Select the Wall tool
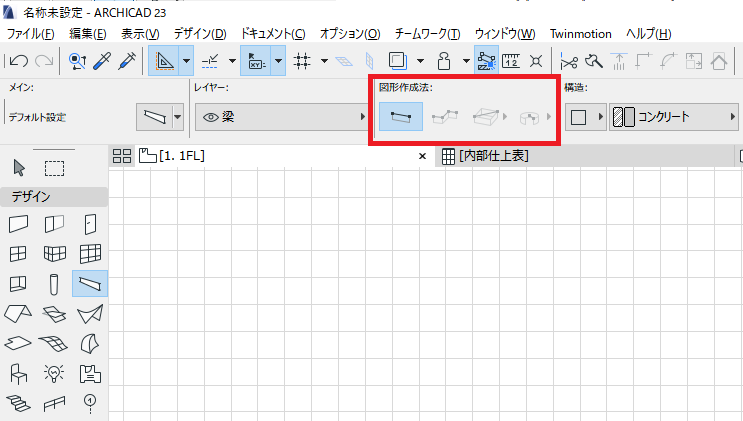The width and height of the screenshot is (743, 421). point(18,224)
